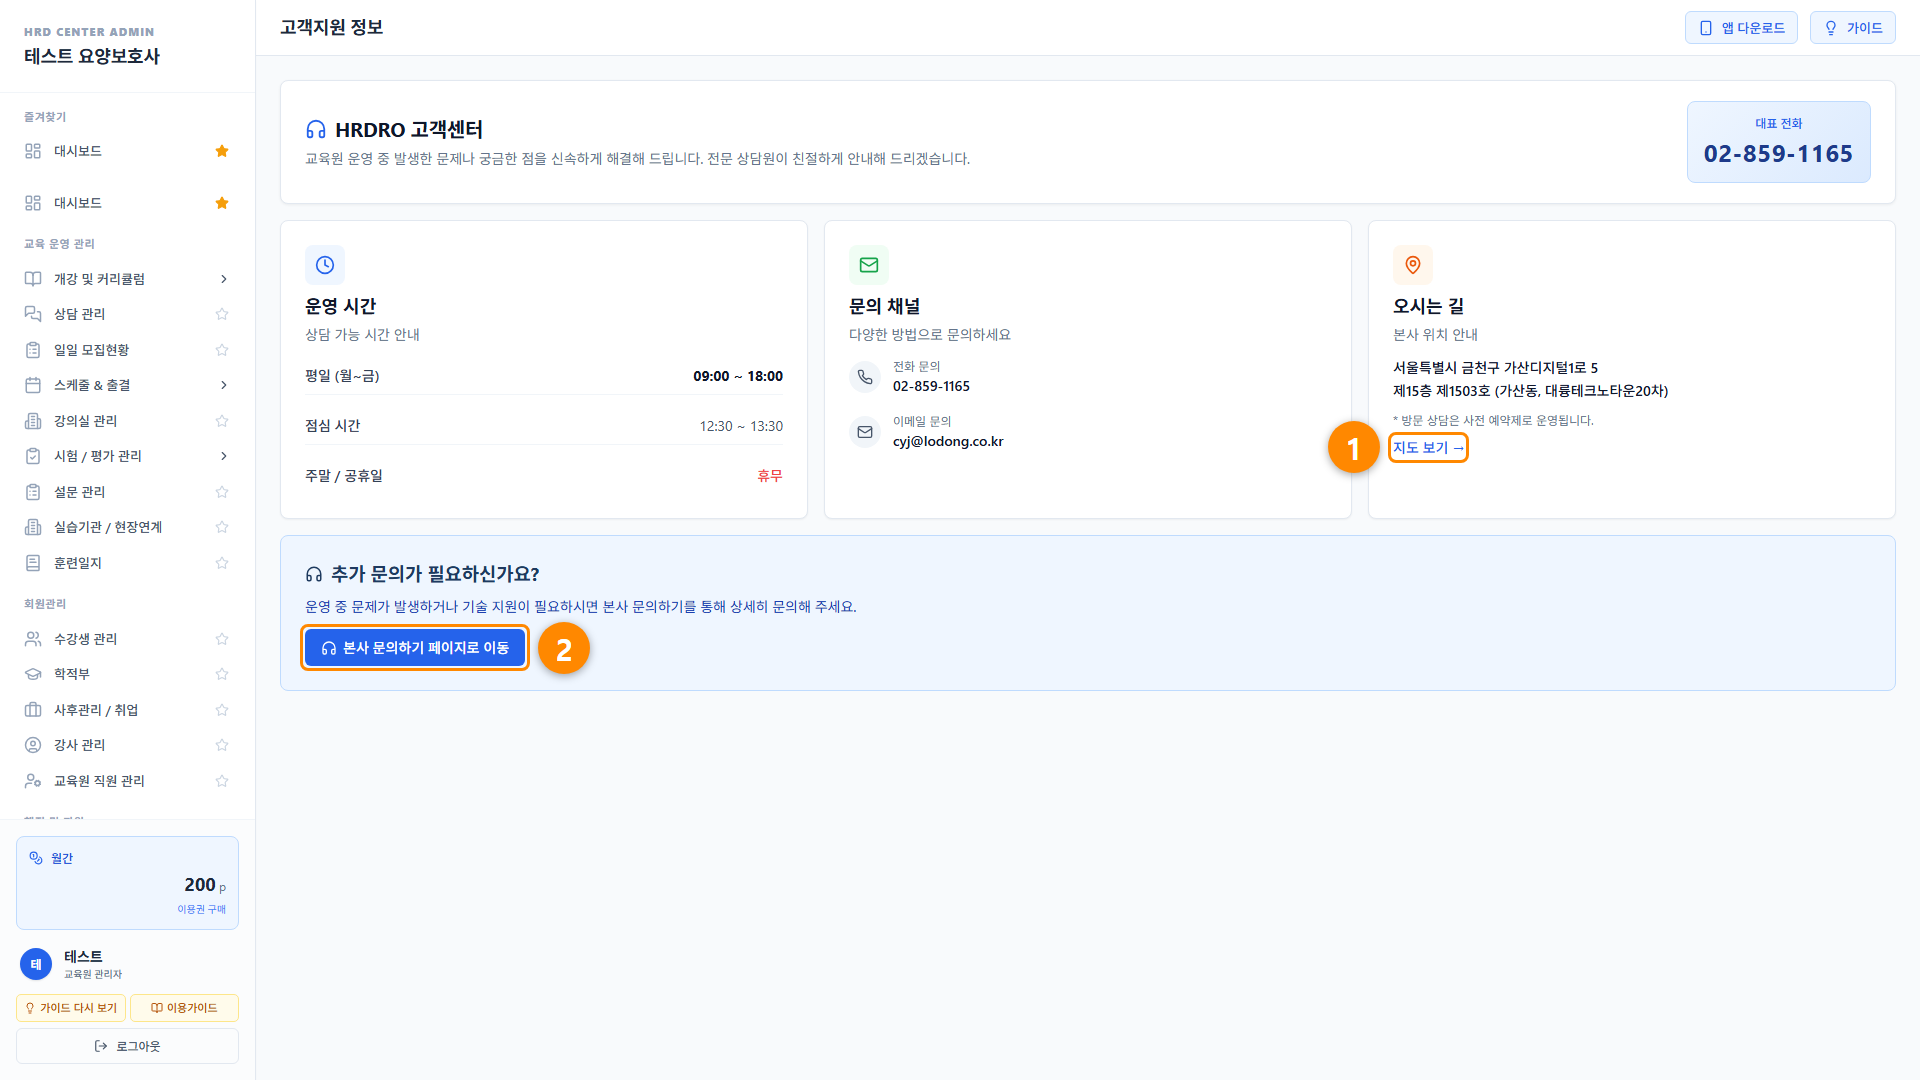Click the 훈련일지 document icon
1920x1080 pixels.
click(33, 563)
